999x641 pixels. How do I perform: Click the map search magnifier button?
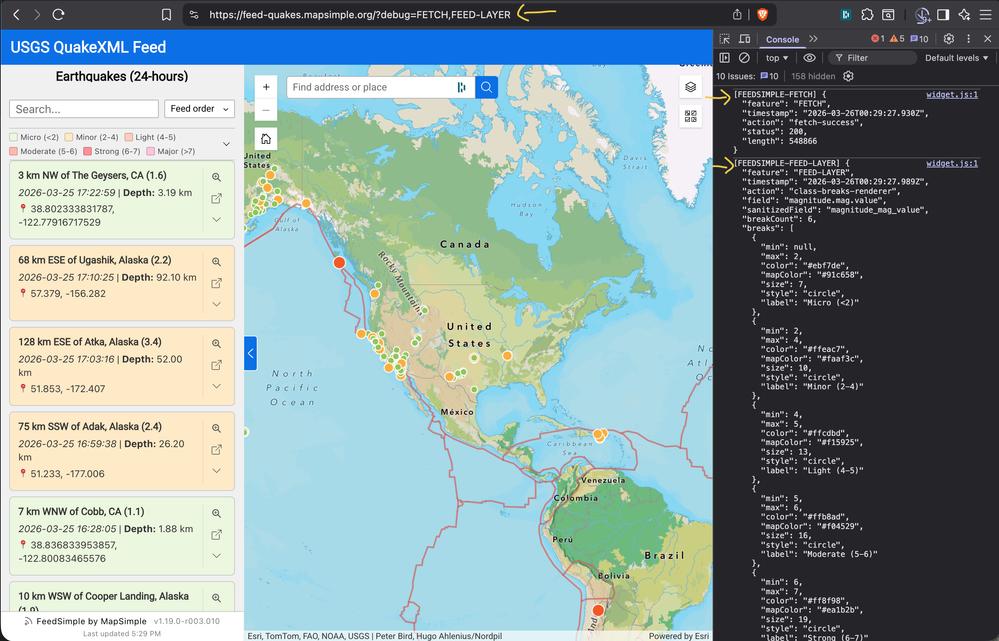pos(486,87)
